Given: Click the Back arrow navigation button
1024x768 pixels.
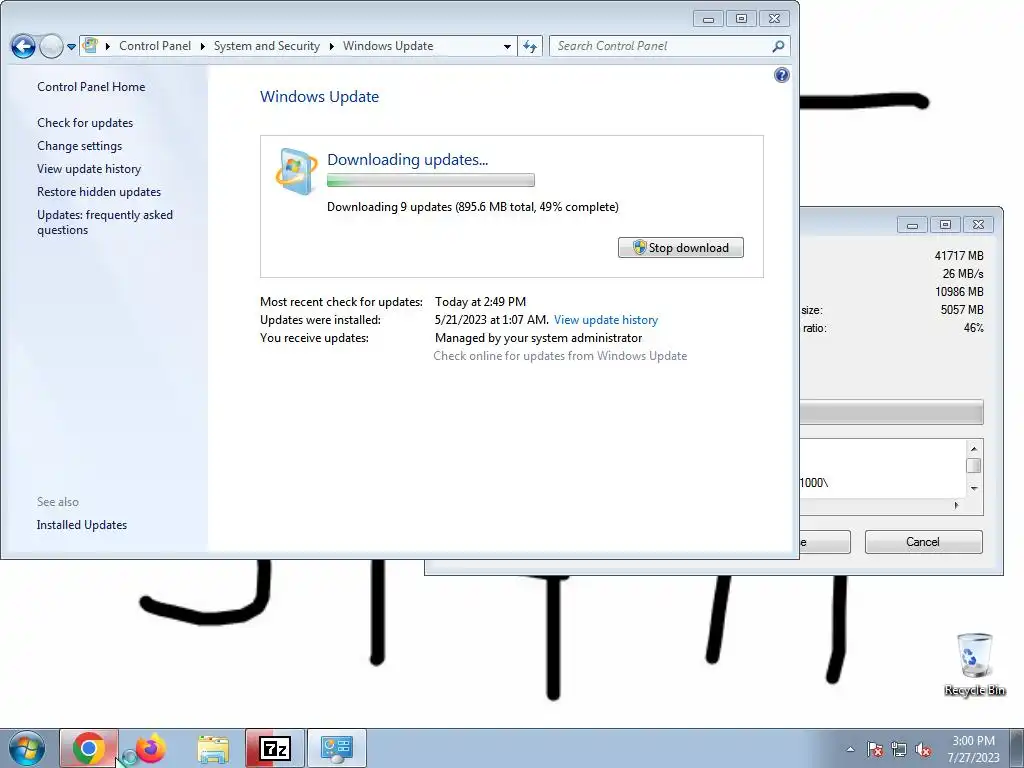Looking at the screenshot, I should pos(23,46).
